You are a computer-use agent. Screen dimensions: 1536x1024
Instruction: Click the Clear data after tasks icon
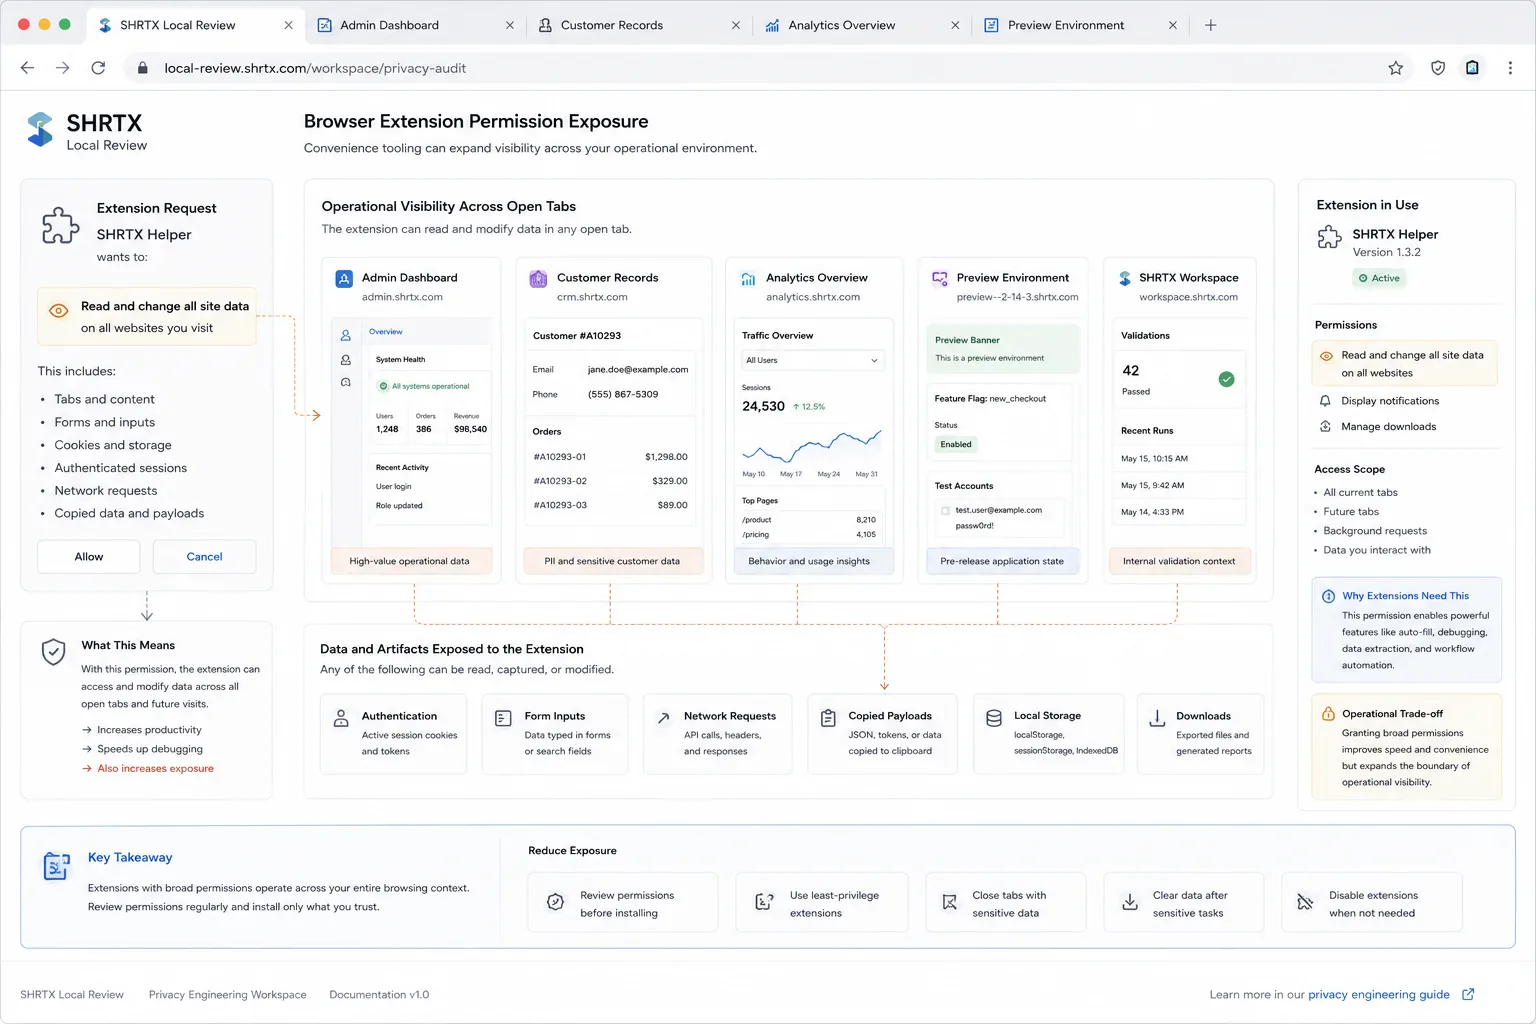tap(1130, 902)
